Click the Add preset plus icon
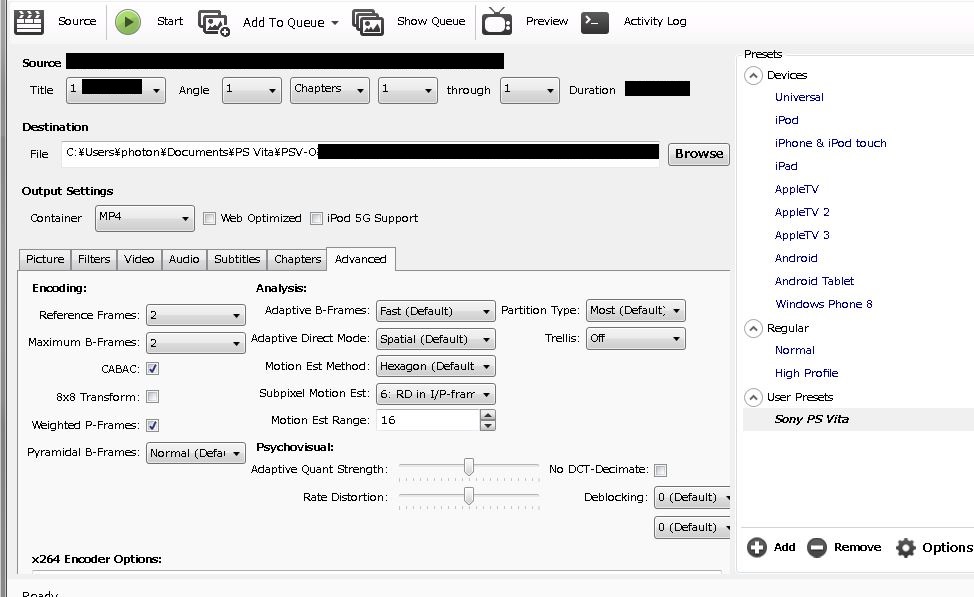The width and height of the screenshot is (974, 597). (x=757, y=547)
